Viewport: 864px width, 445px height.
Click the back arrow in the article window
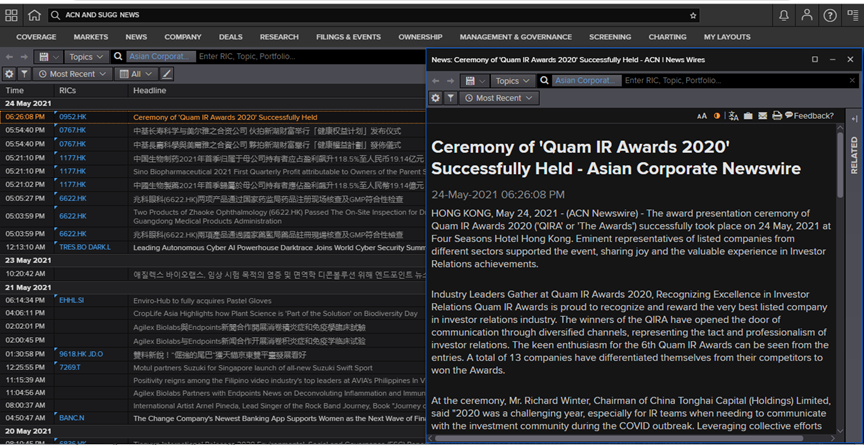click(x=435, y=81)
